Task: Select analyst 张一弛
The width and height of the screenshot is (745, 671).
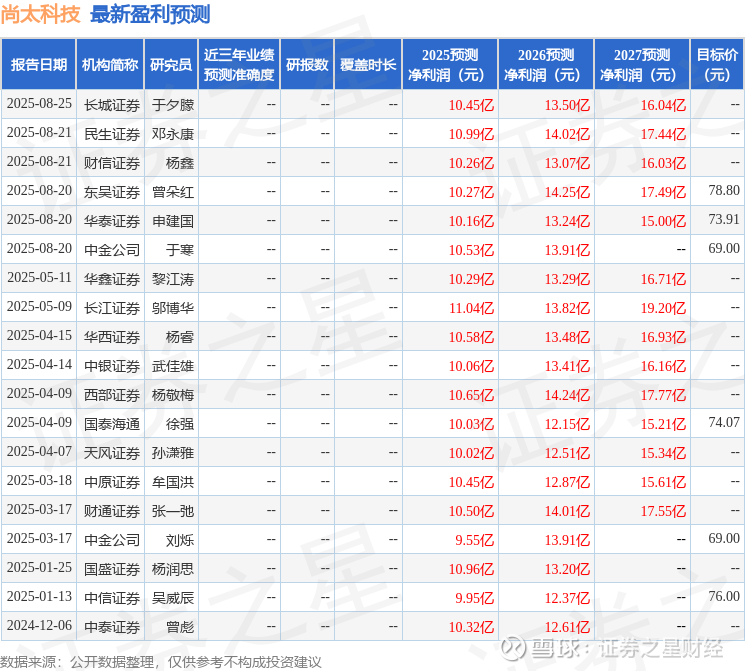Action: point(173,511)
